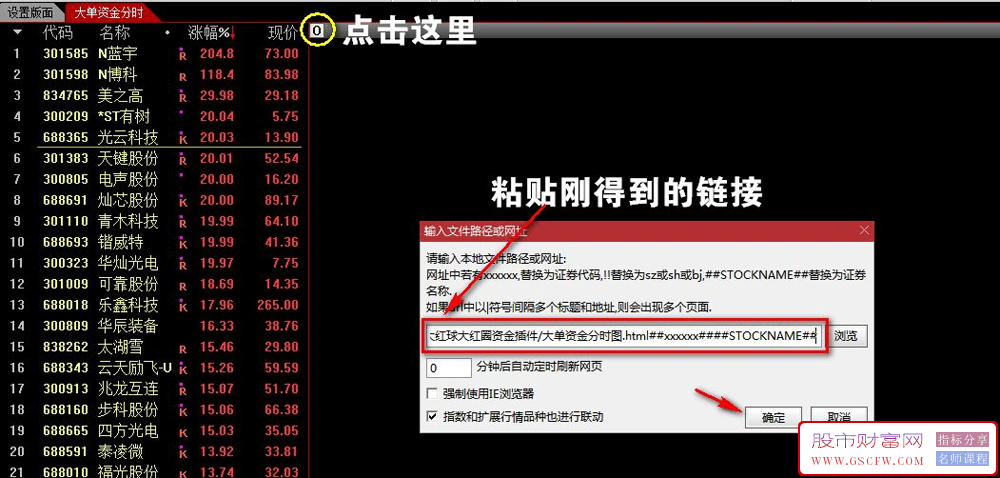
Task: Click the 73.00 price of N蓝宇
Action: click(282, 54)
